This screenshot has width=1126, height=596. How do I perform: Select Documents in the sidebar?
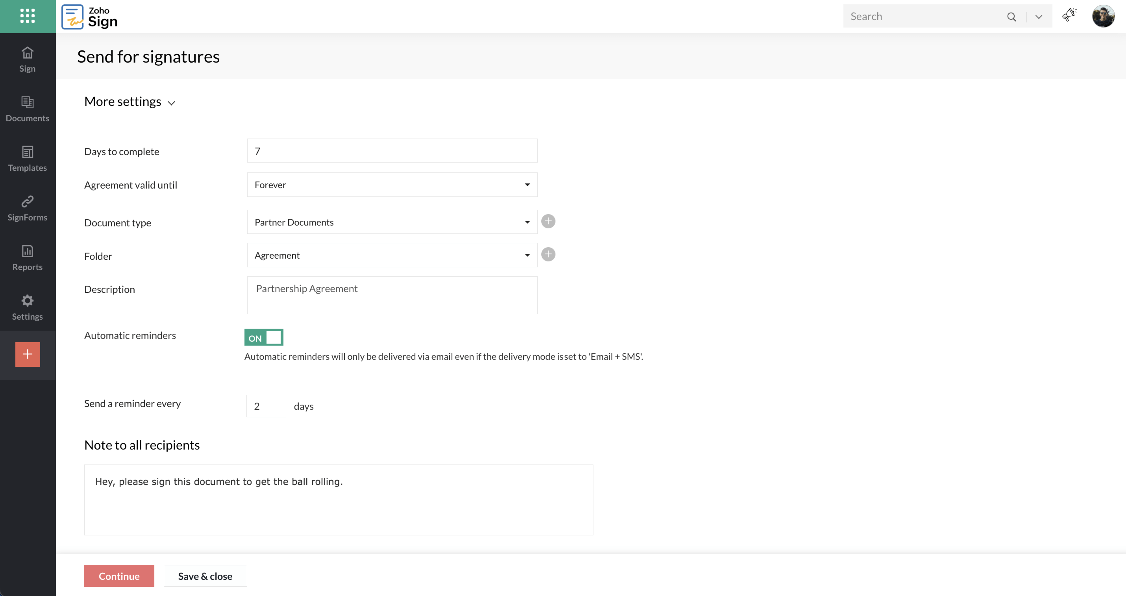27,110
